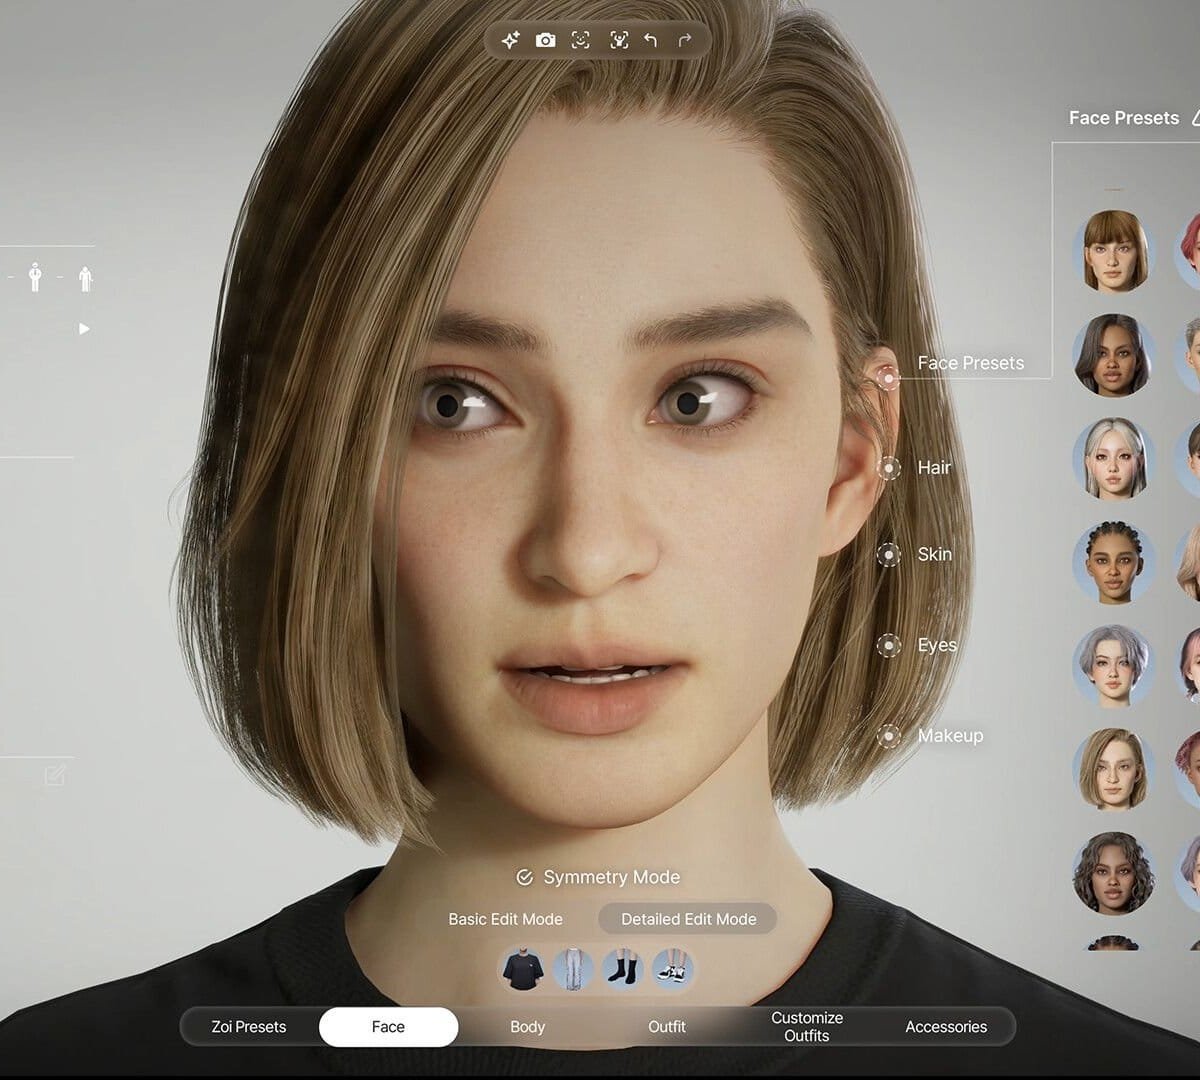1200x1080 pixels.
Task: Switch to Basic Edit Mode
Action: click(505, 919)
